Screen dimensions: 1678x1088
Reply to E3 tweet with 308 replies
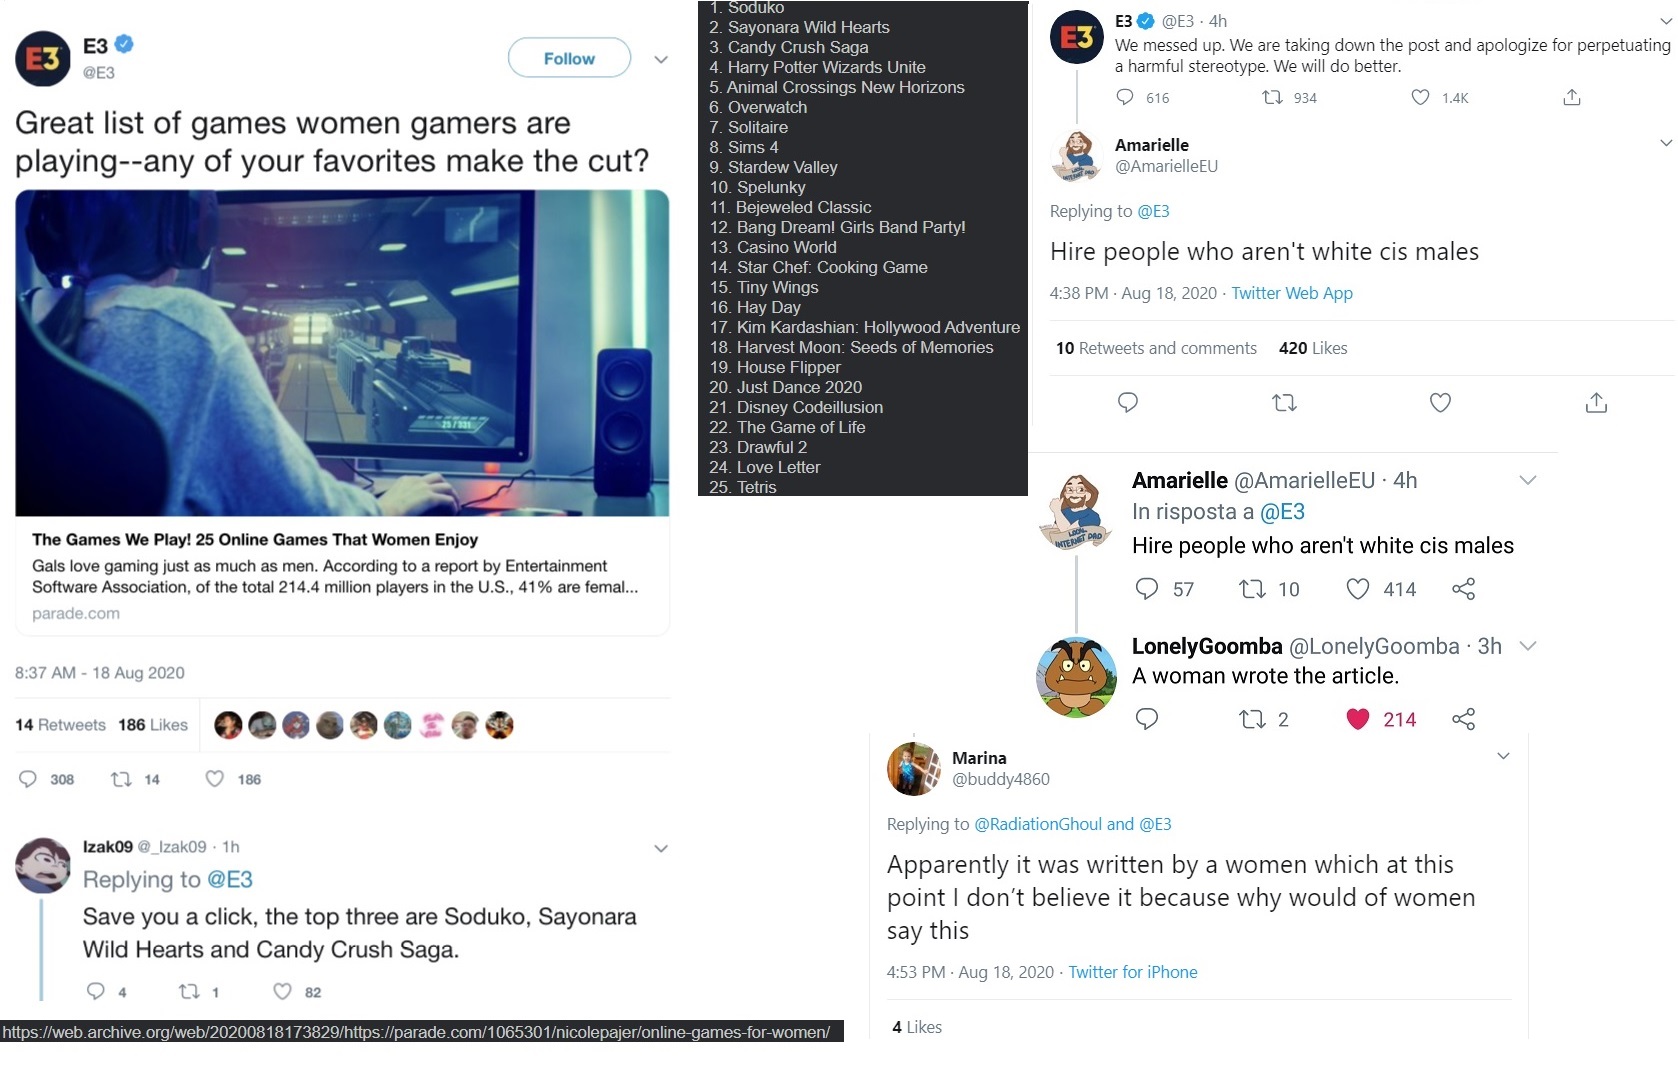28,779
